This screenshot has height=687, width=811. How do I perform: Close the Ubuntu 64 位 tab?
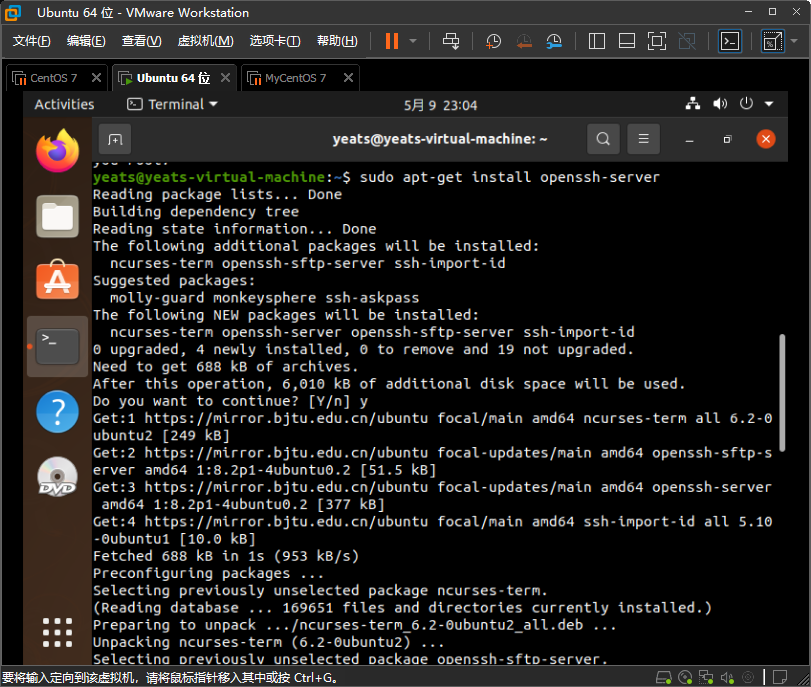(x=225, y=78)
